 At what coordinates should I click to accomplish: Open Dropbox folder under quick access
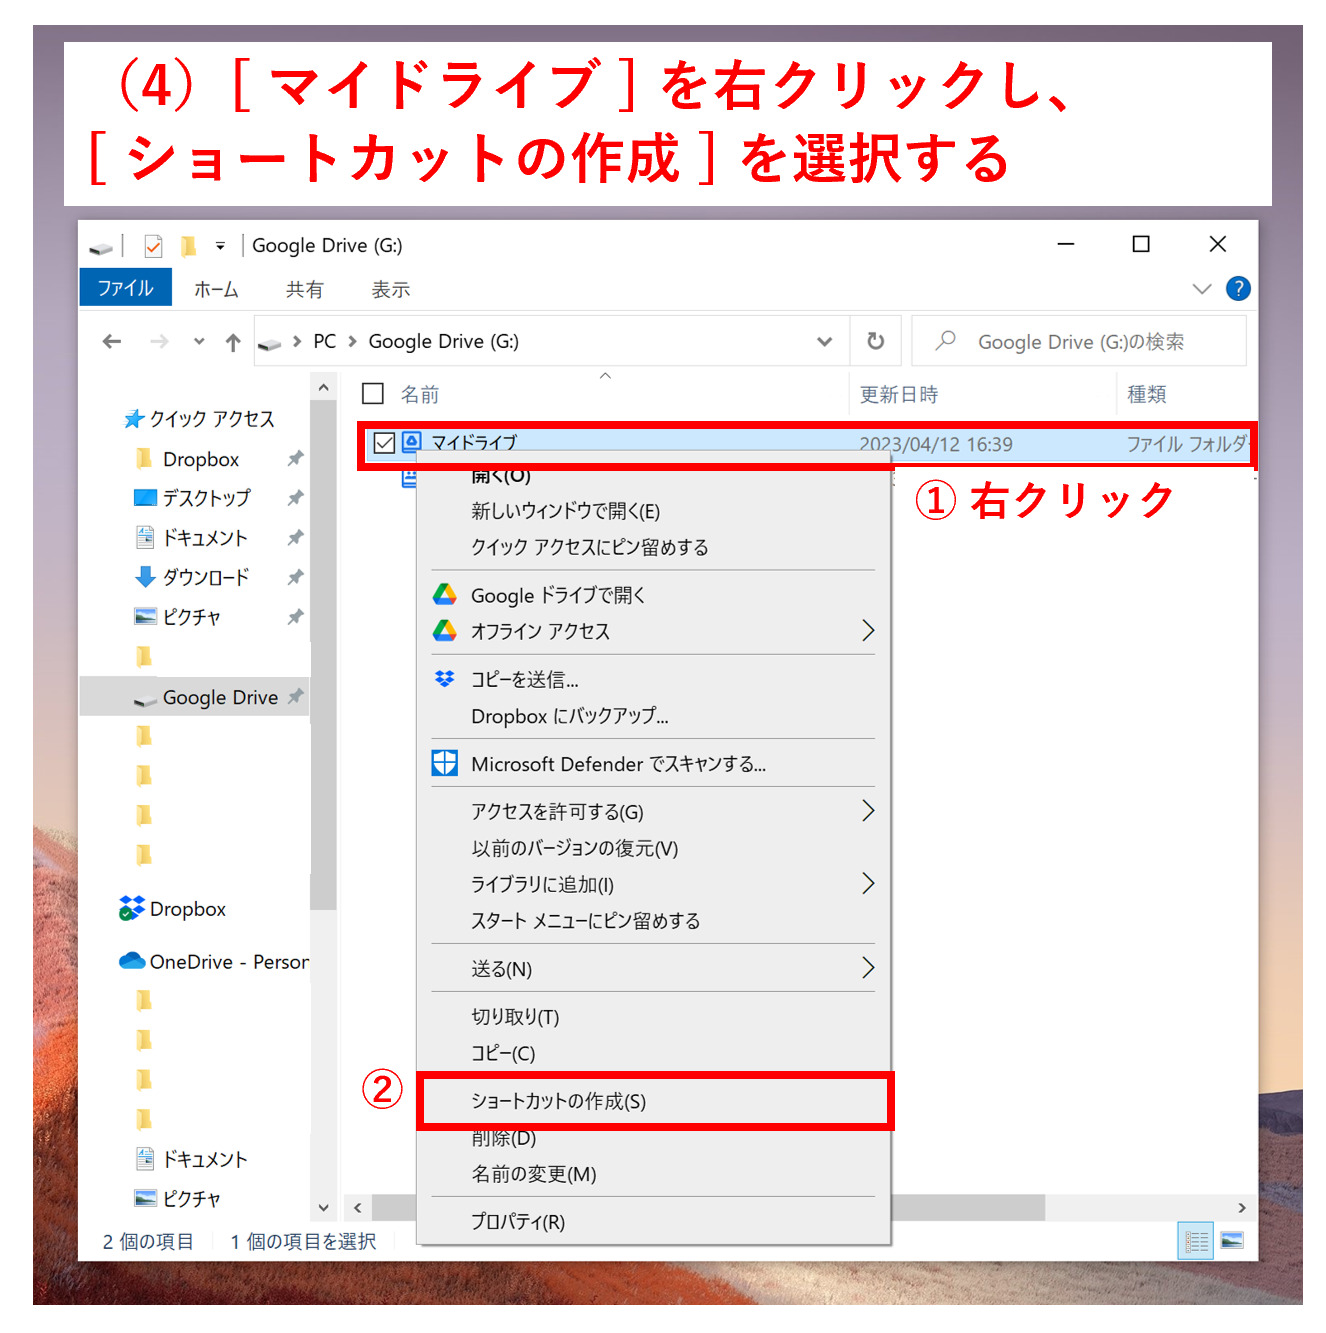pos(201,459)
